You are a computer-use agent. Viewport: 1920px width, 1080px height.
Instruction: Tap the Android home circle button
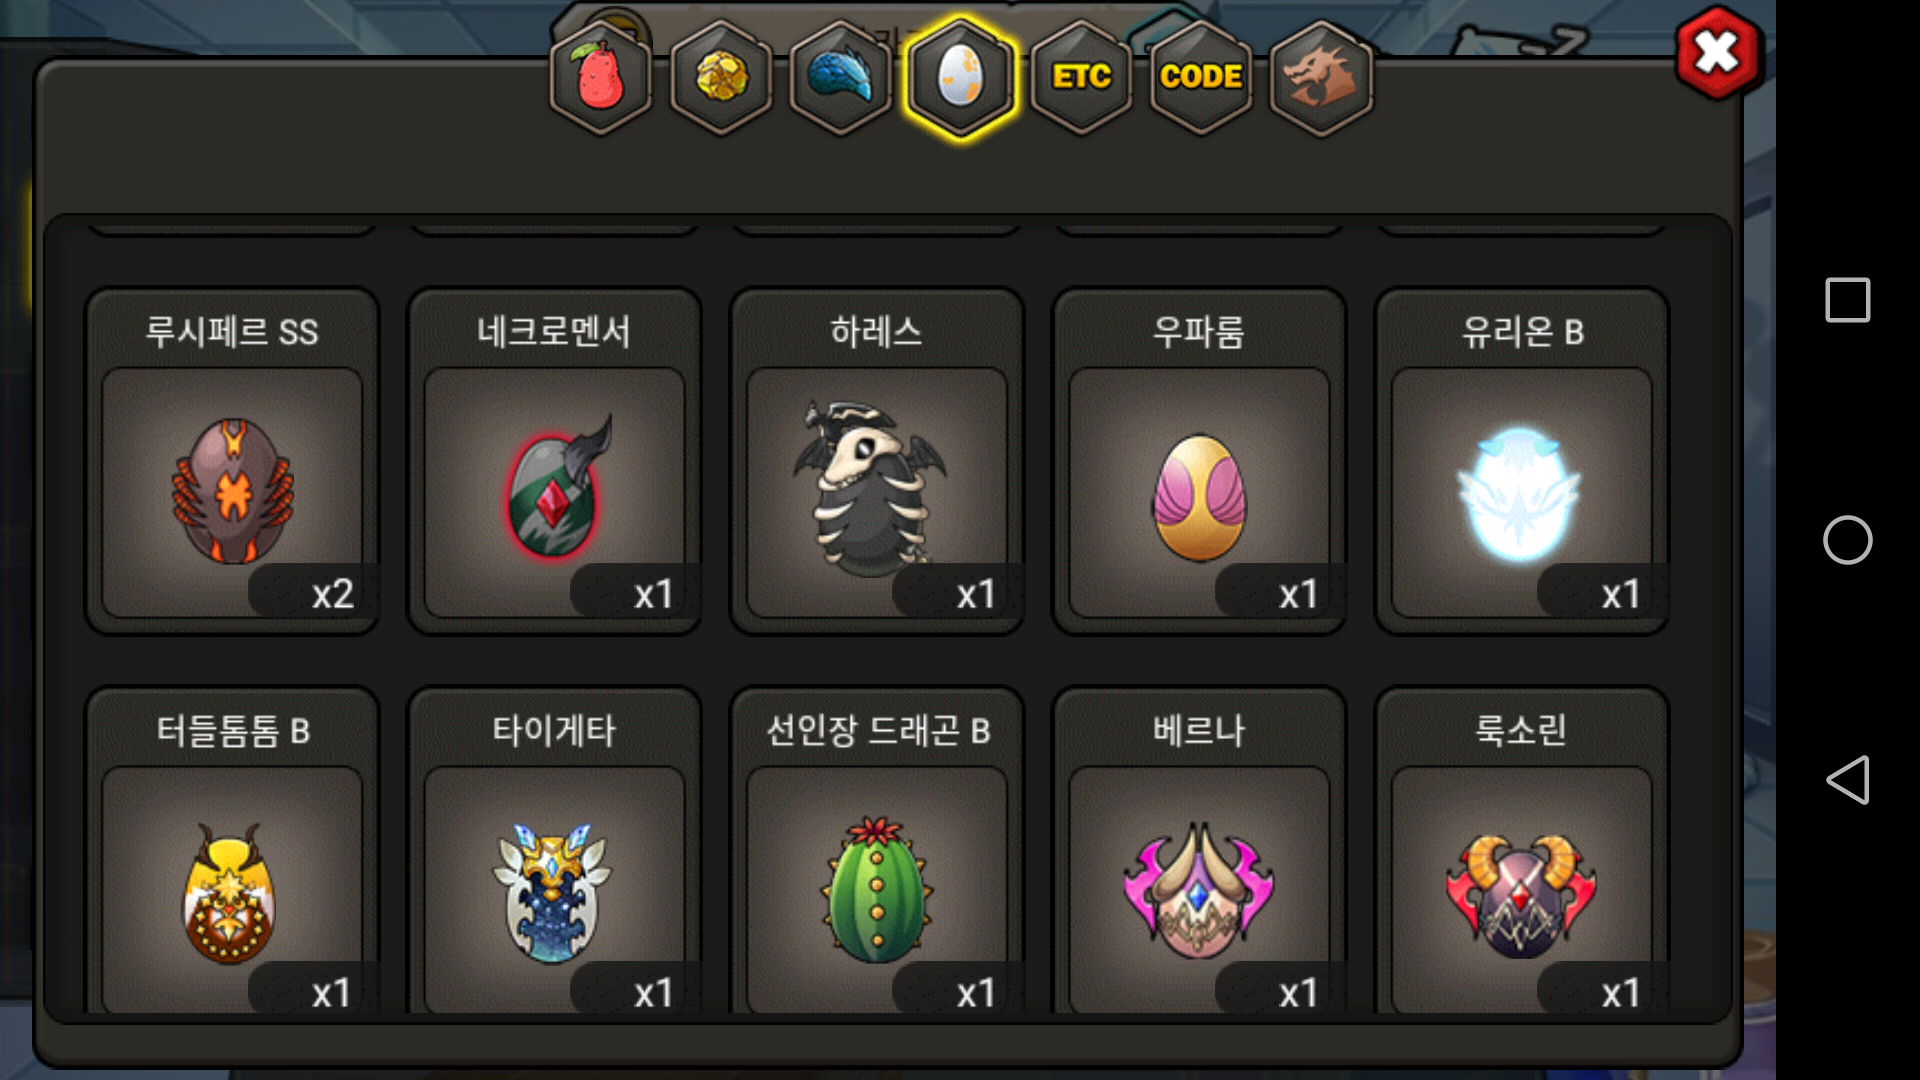(x=1848, y=540)
